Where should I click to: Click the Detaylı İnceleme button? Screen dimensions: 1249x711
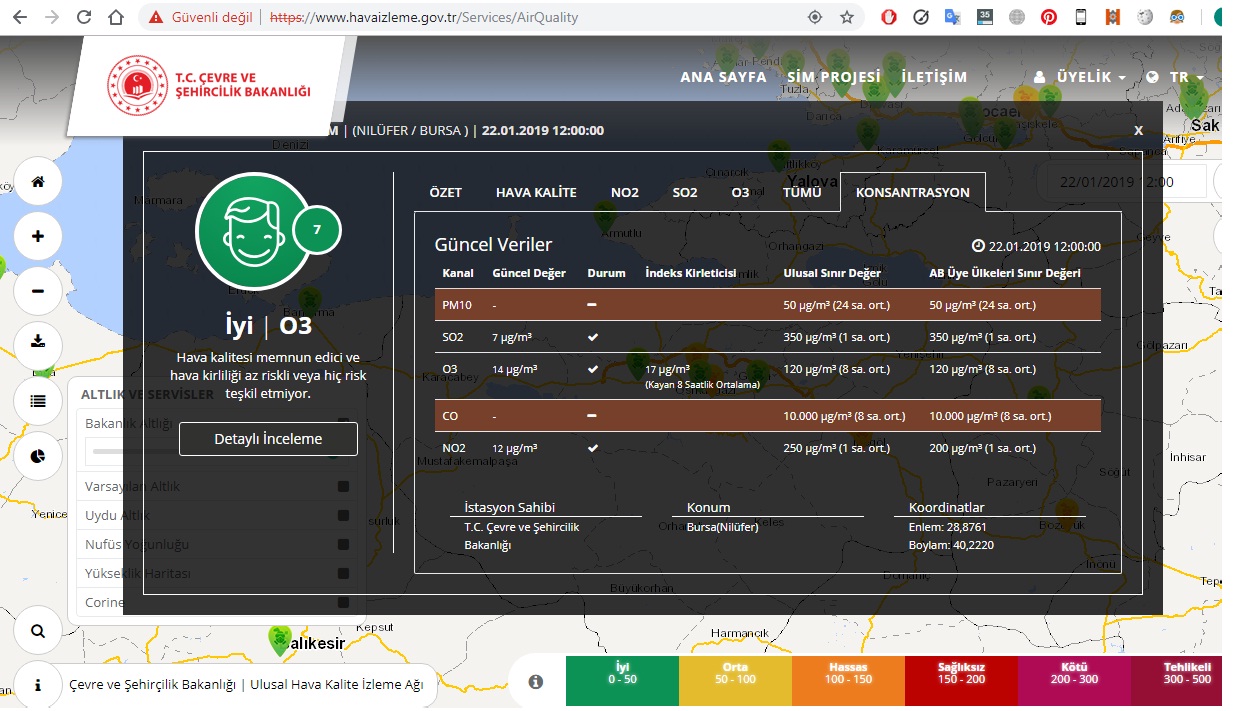pos(268,439)
